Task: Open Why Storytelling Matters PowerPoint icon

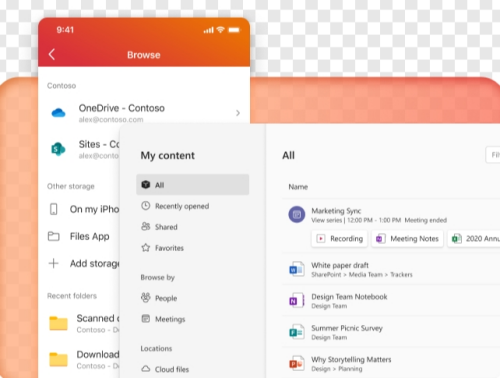Action: tap(297, 363)
